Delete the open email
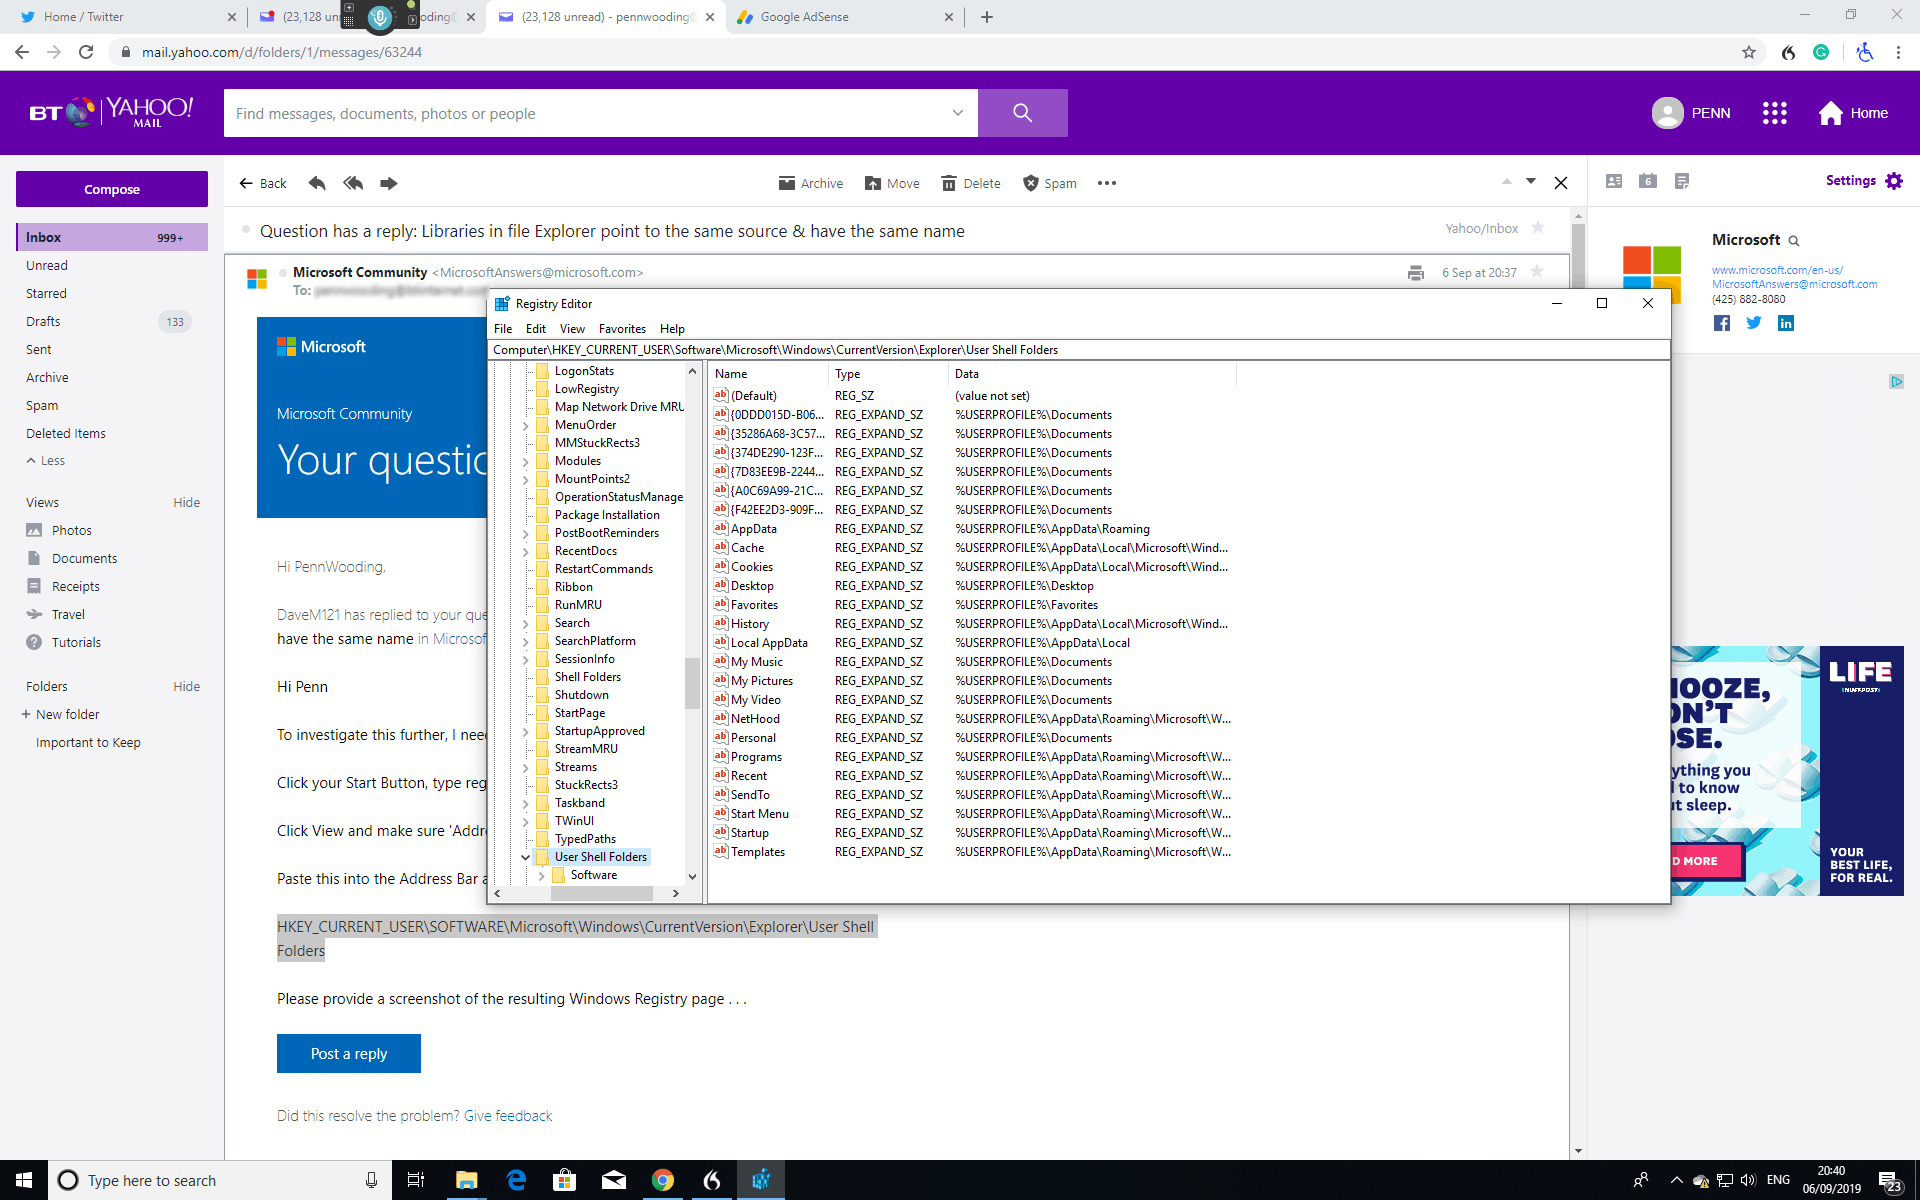The width and height of the screenshot is (1920, 1200). coord(971,183)
